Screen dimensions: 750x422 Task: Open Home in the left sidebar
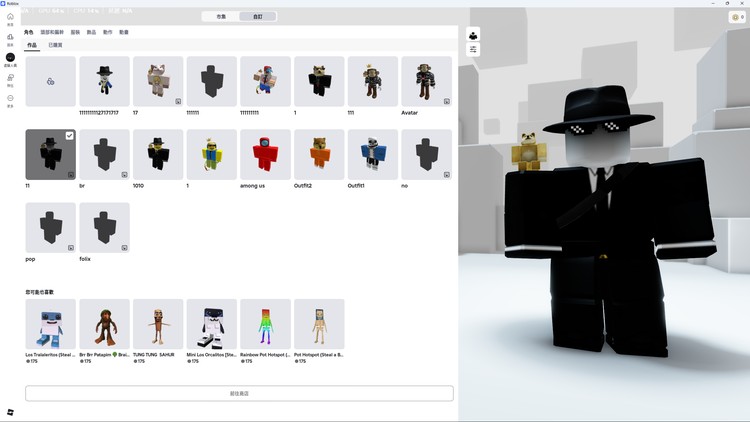(x=10, y=18)
